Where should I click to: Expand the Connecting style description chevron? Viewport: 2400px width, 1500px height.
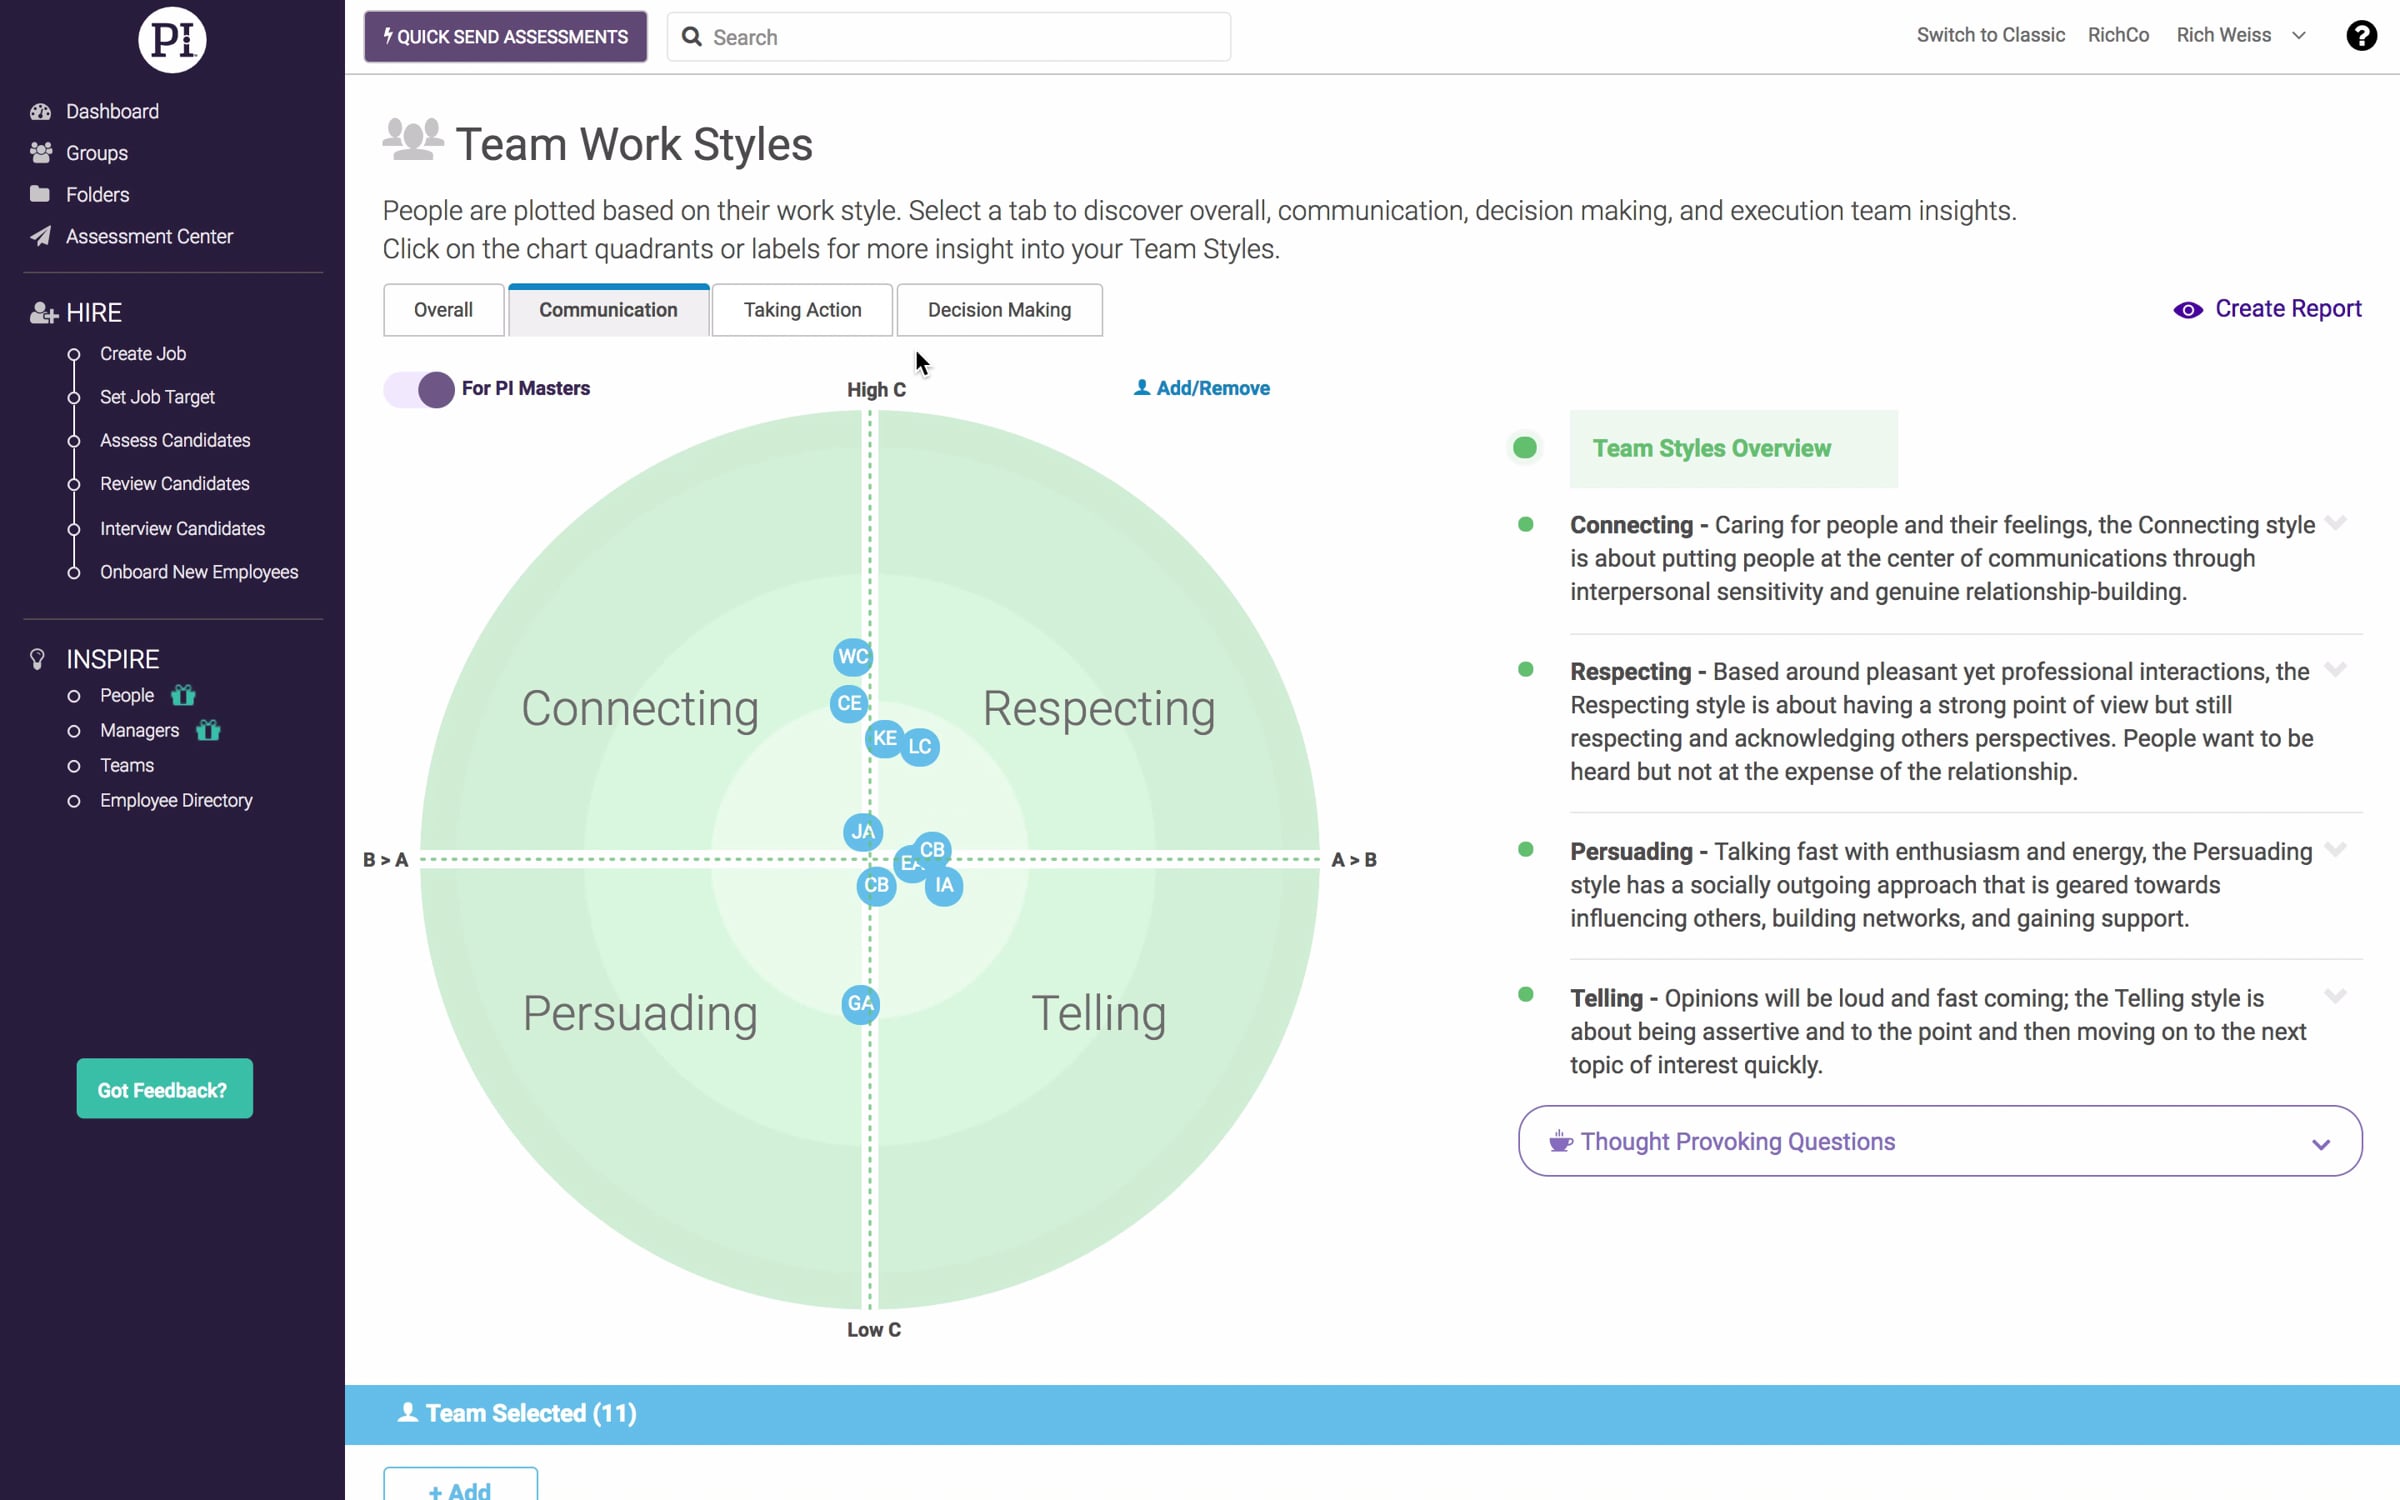click(2335, 523)
